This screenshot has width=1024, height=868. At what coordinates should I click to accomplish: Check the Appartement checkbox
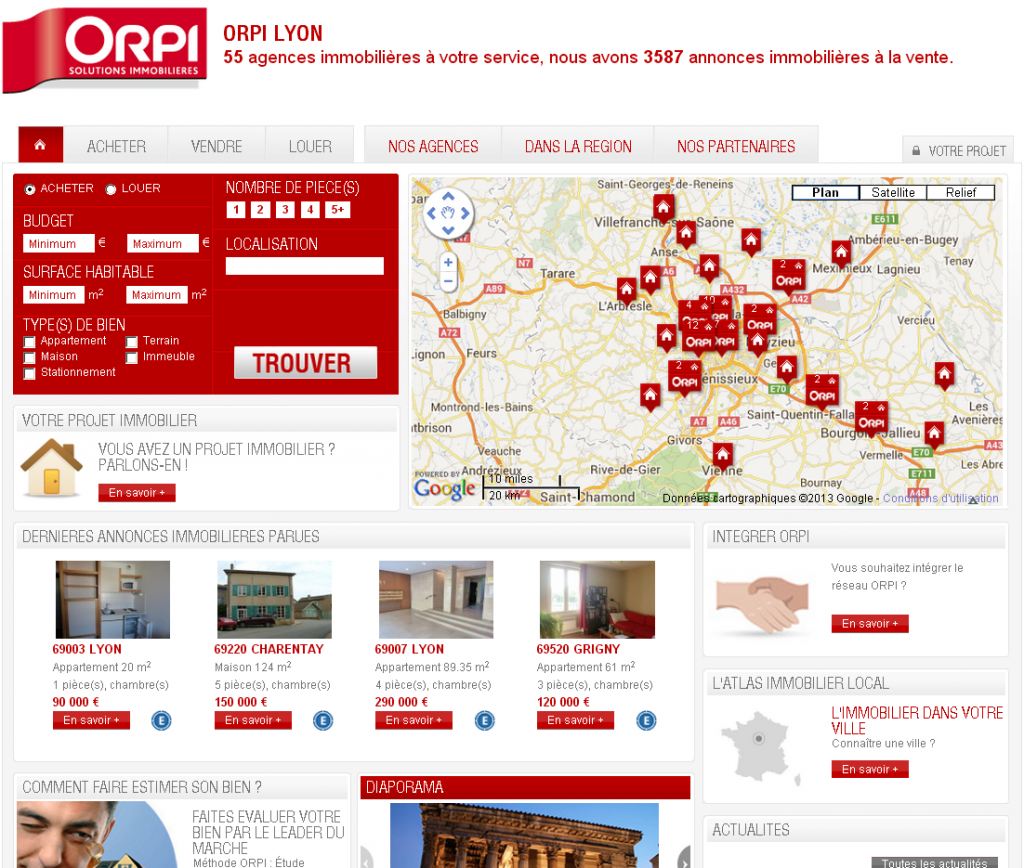pos(29,342)
